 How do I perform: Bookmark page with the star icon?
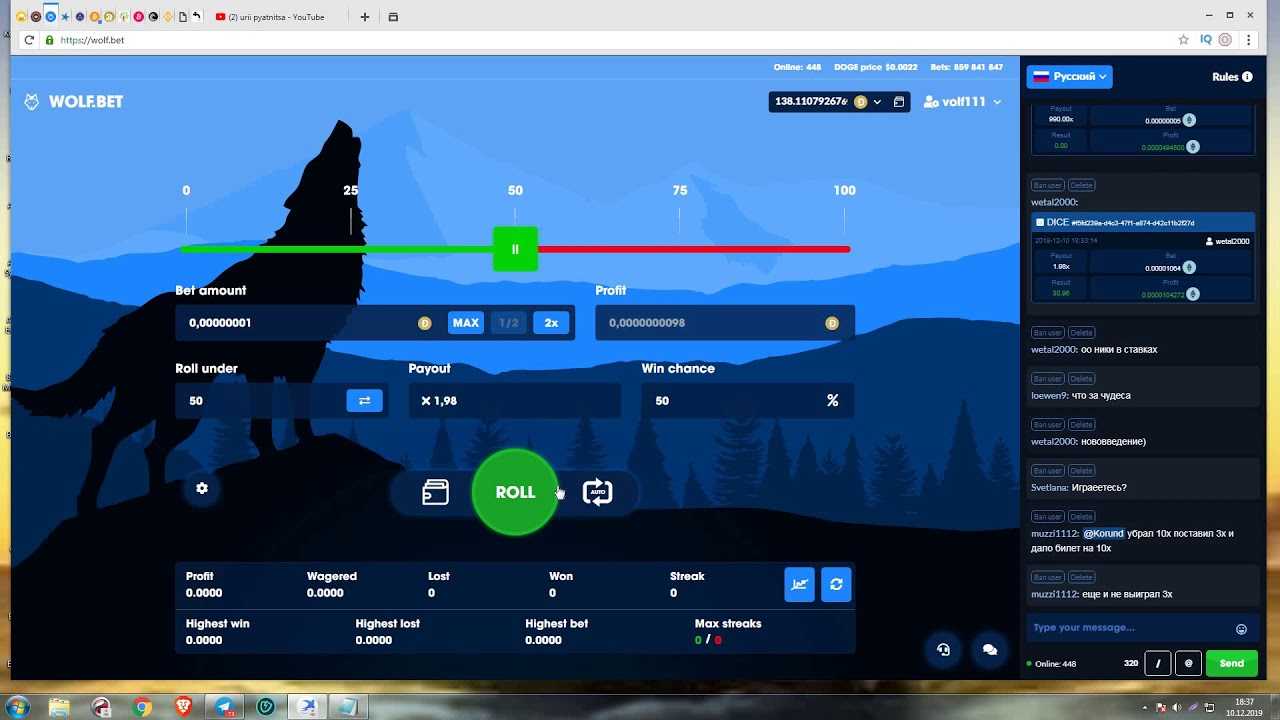coord(1183,40)
